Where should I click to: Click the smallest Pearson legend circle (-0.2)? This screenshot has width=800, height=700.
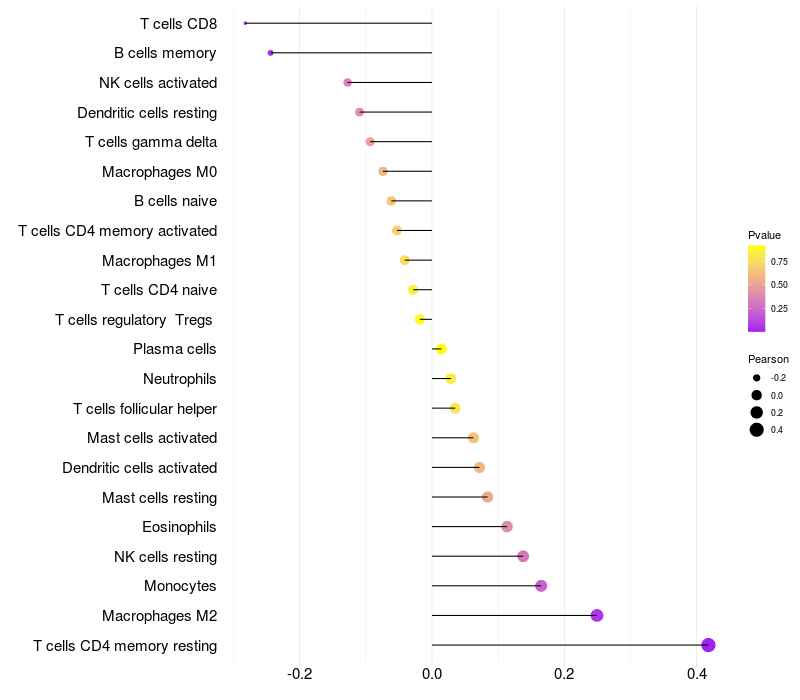[757, 378]
